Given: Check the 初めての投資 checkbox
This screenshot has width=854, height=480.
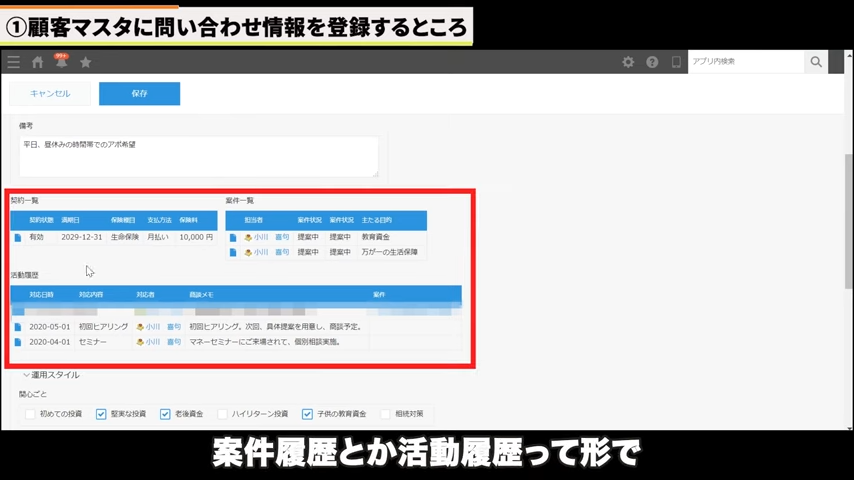Looking at the screenshot, I should click(30, 414).
